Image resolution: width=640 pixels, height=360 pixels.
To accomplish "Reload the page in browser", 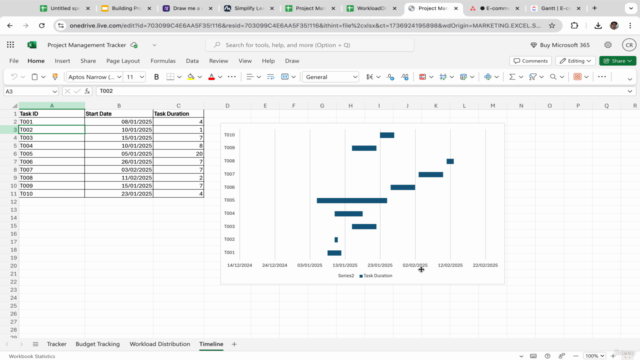I will click(42, 26).
